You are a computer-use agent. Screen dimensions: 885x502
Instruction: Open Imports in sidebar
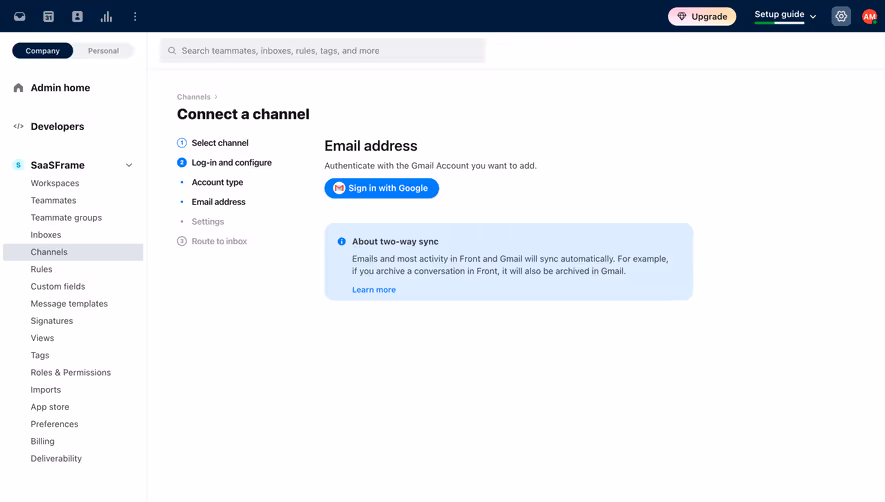click(x=46, y=390)
